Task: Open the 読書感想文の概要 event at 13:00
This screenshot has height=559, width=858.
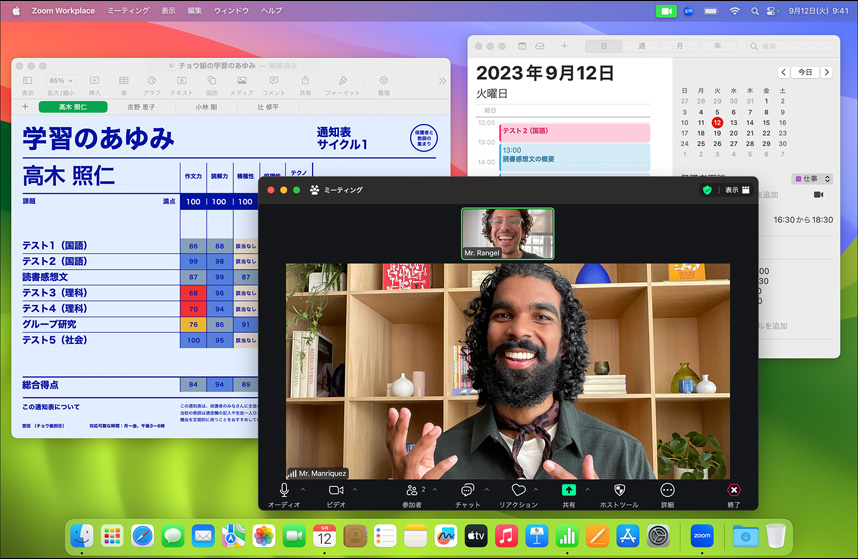Action: click(x=575, y=158)
